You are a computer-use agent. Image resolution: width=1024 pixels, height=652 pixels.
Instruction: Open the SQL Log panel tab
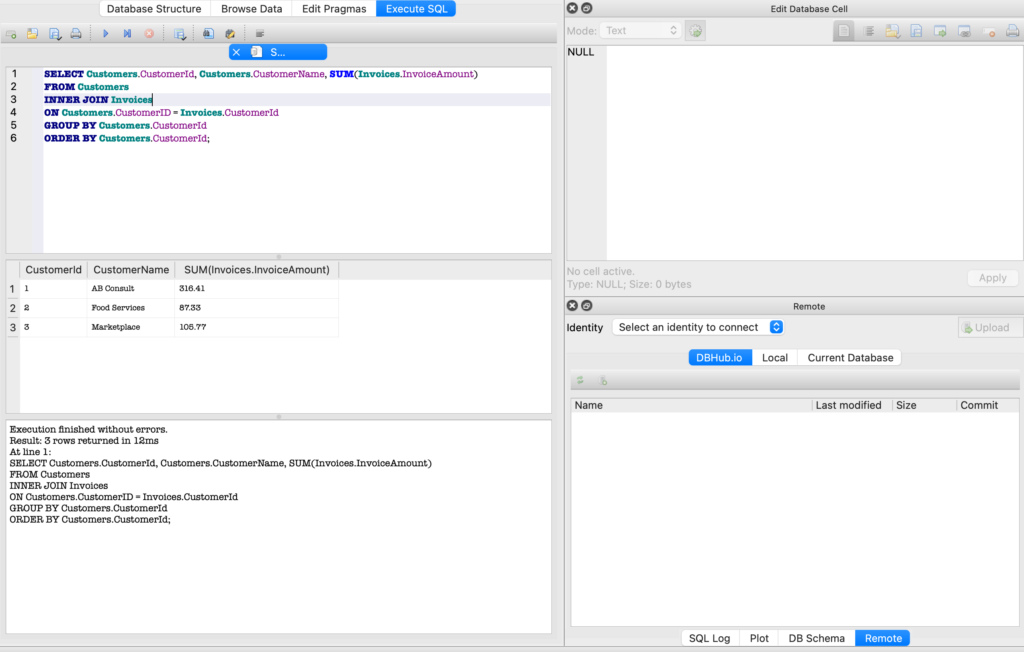tap(709, 638)
